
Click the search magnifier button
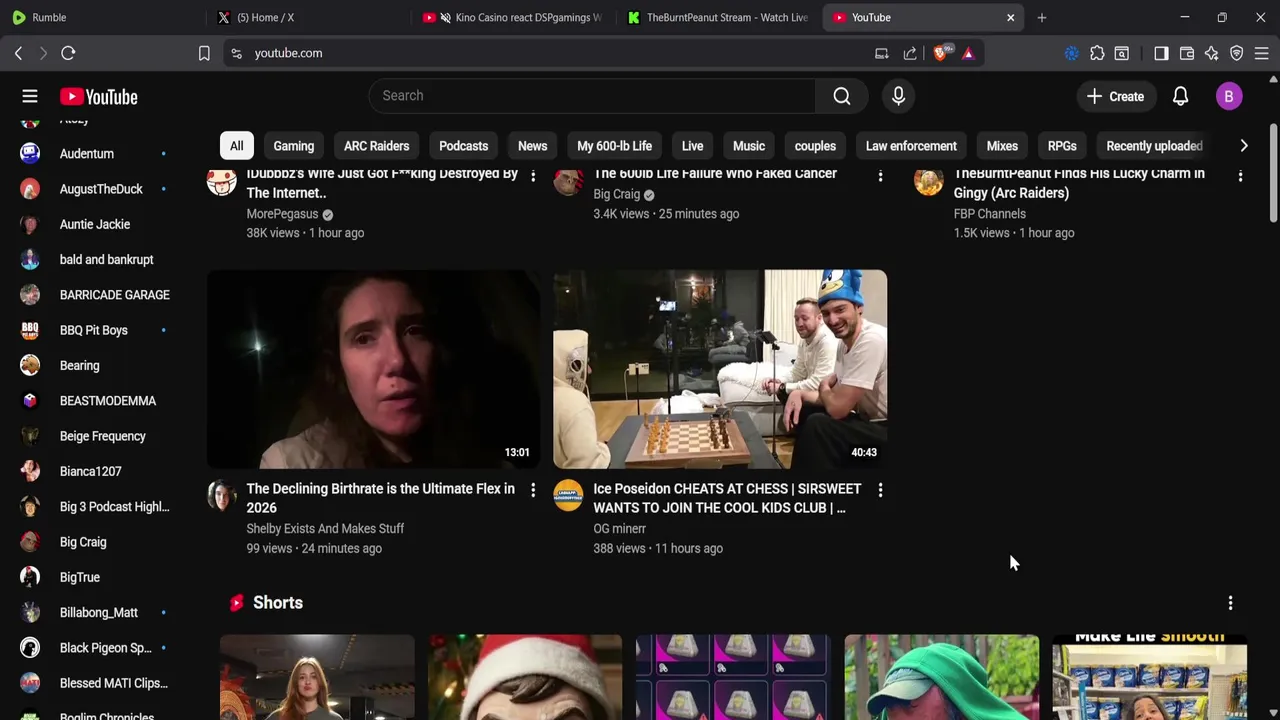pos(842,96)
